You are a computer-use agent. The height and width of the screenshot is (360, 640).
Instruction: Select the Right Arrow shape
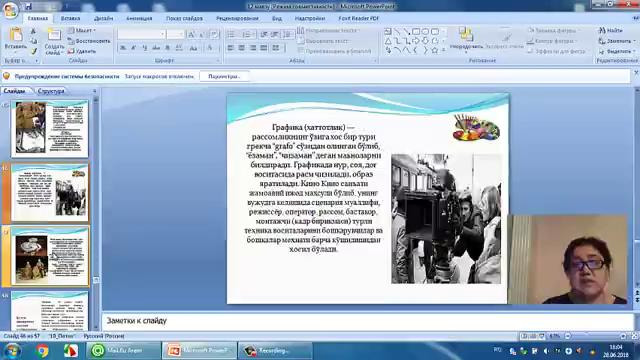[x=416, y=41]
